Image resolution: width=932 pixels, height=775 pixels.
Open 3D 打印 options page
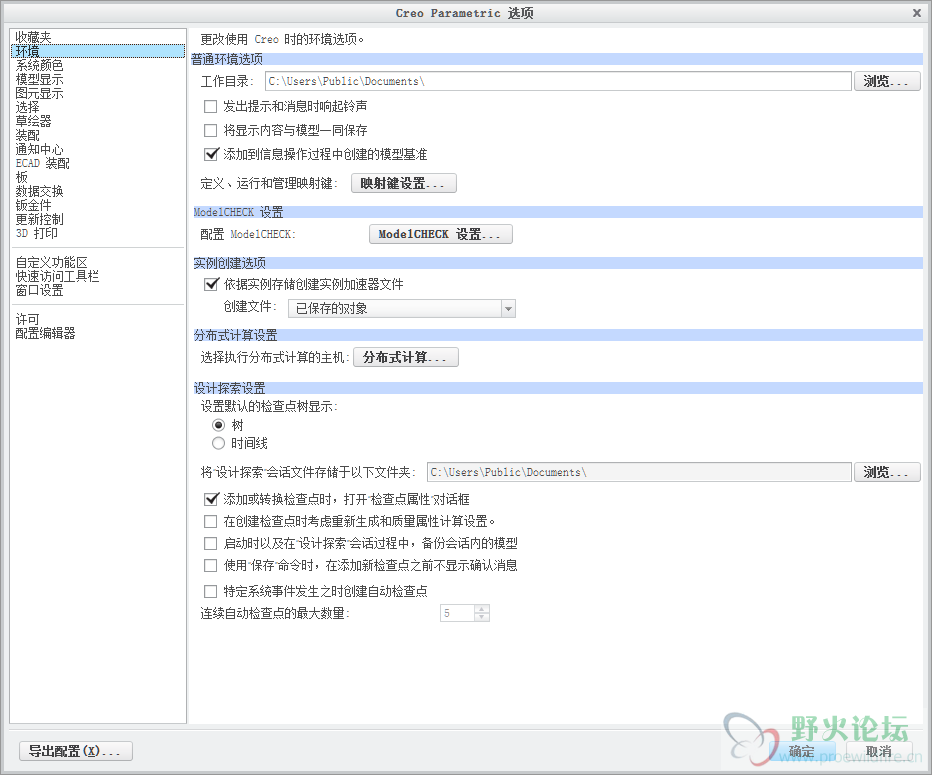click(x=36, y=233)
